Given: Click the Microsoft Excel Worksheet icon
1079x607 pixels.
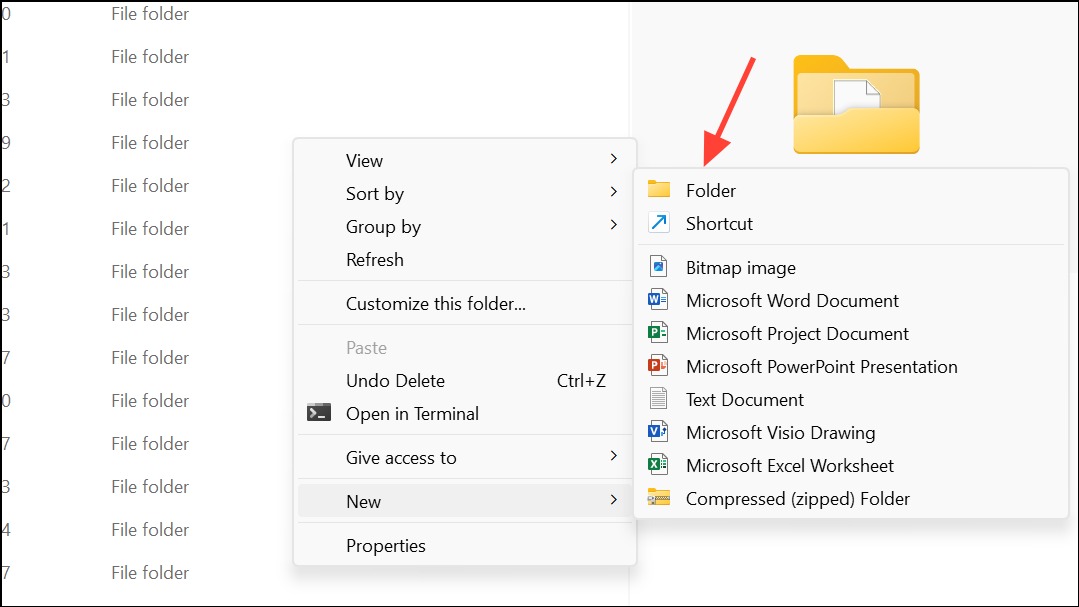Looking at the screenshot, I should pos(658,465).
